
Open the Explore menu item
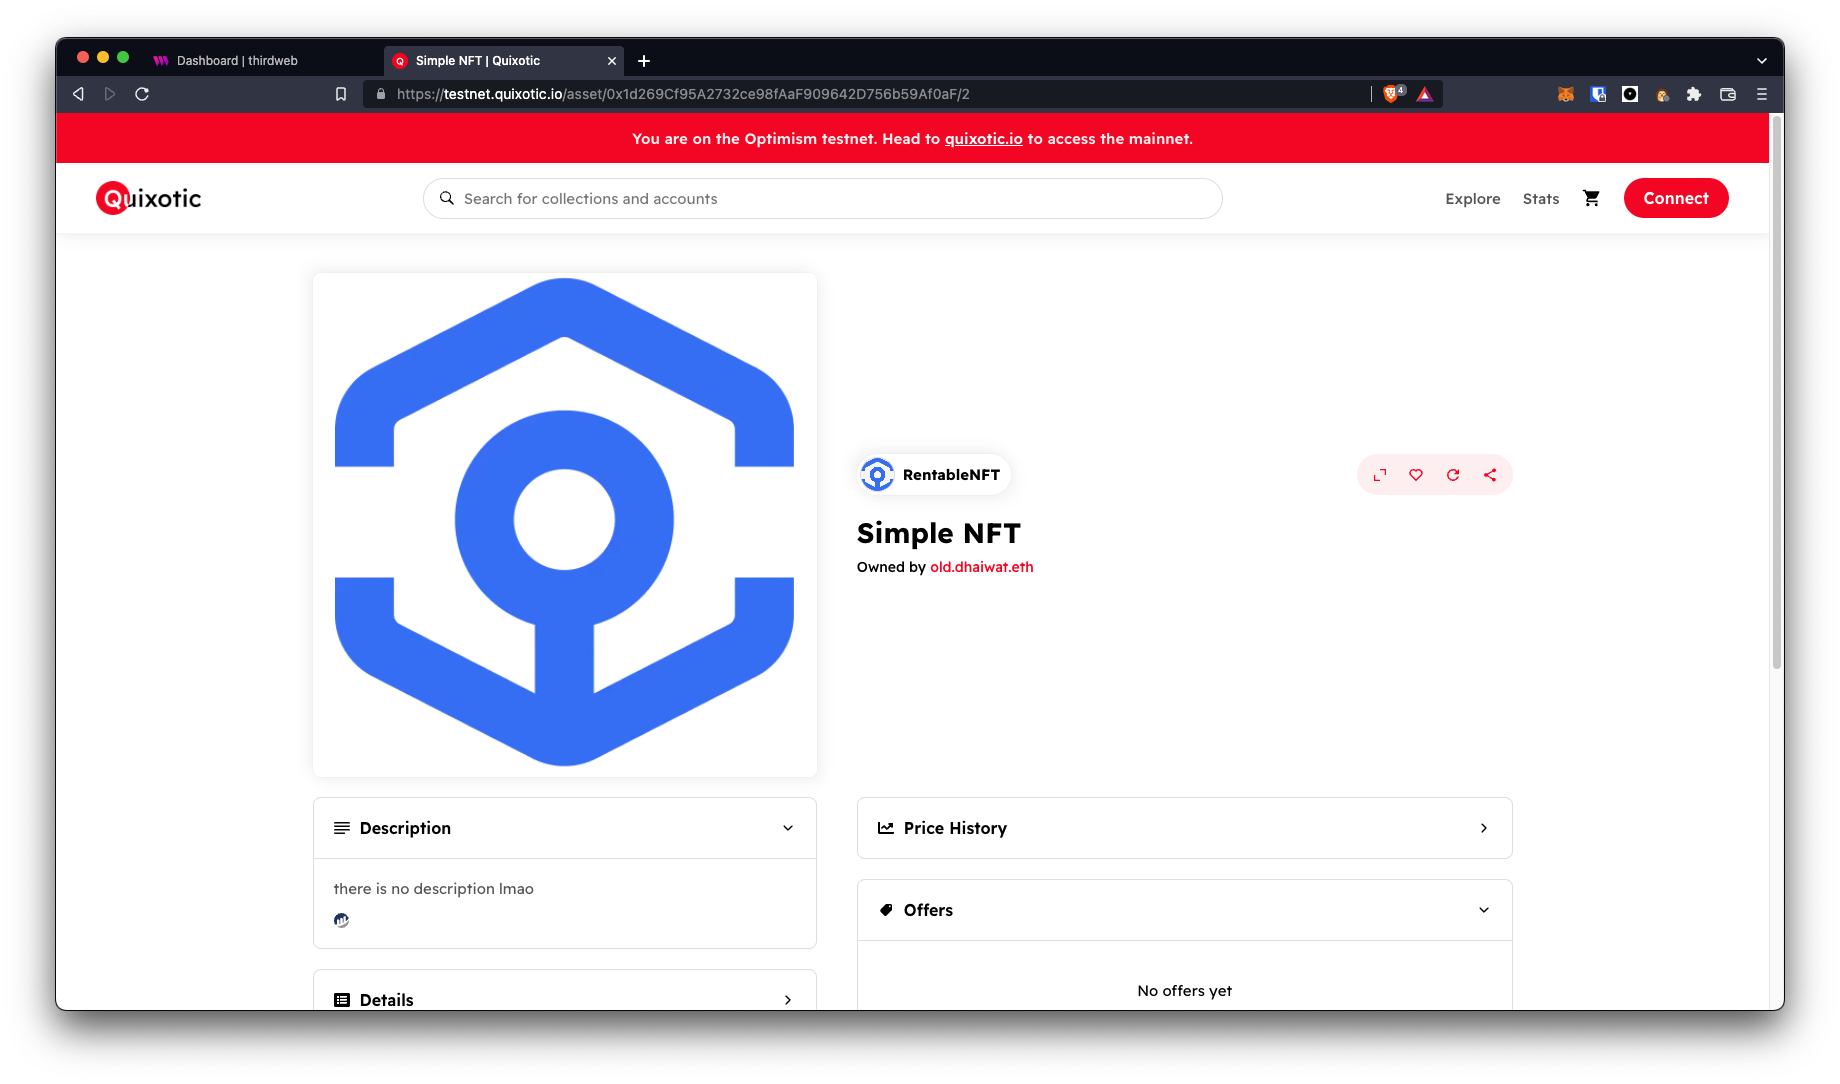[x=1472, y=199]
